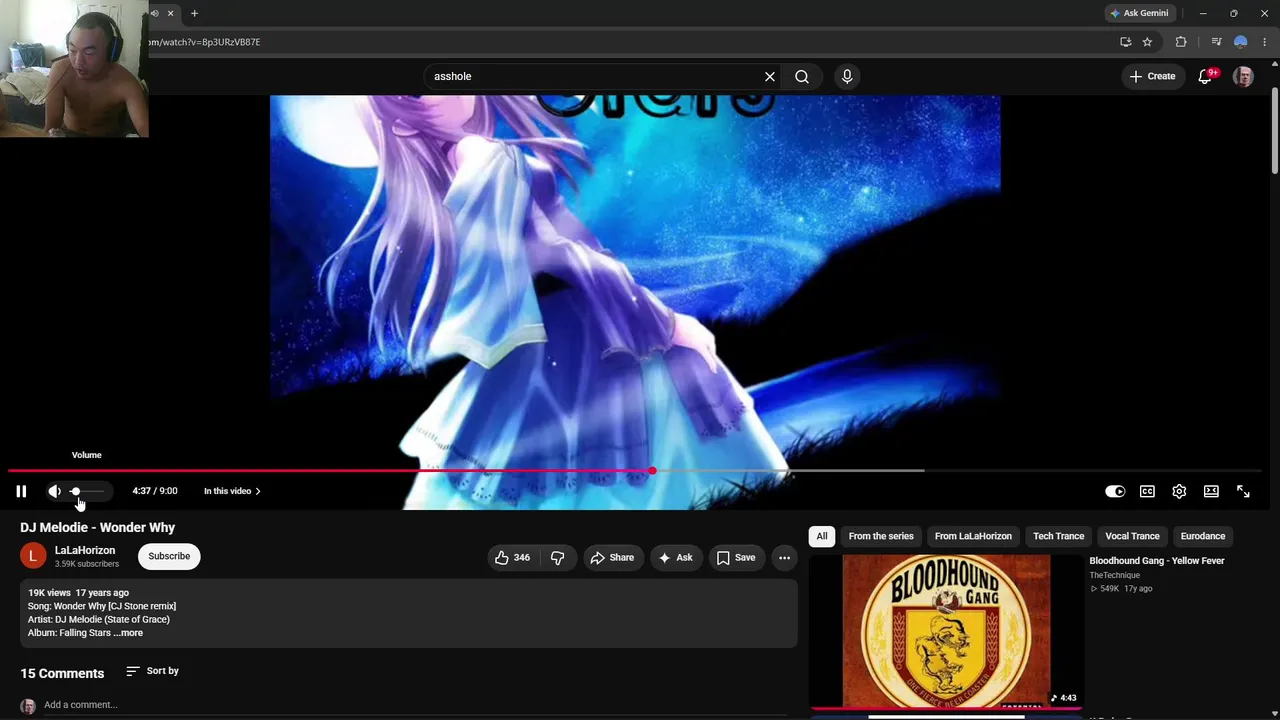
Task: Select the 'Vocal Trance' chip
Action: click(x=1132, y=536)
